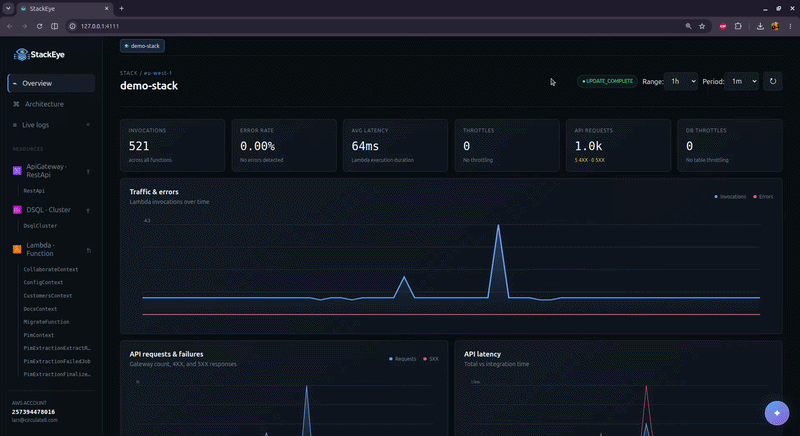Viewport: 800px width, 436px height.
Task: Select the demo-stack chip at top
Action: (142, 46)
